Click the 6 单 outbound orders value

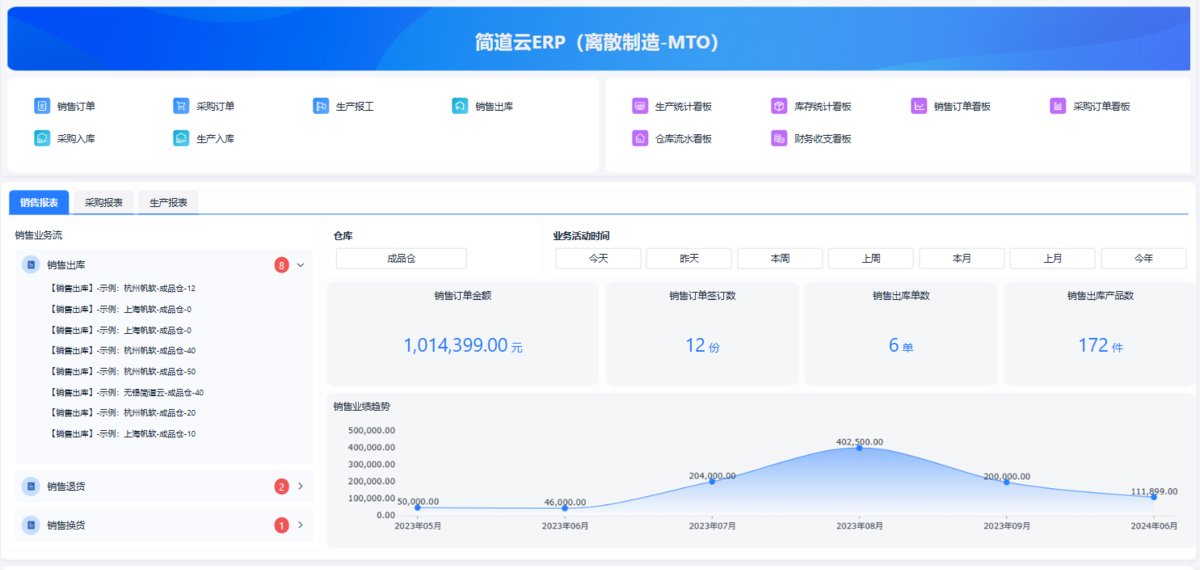[901, 346]
